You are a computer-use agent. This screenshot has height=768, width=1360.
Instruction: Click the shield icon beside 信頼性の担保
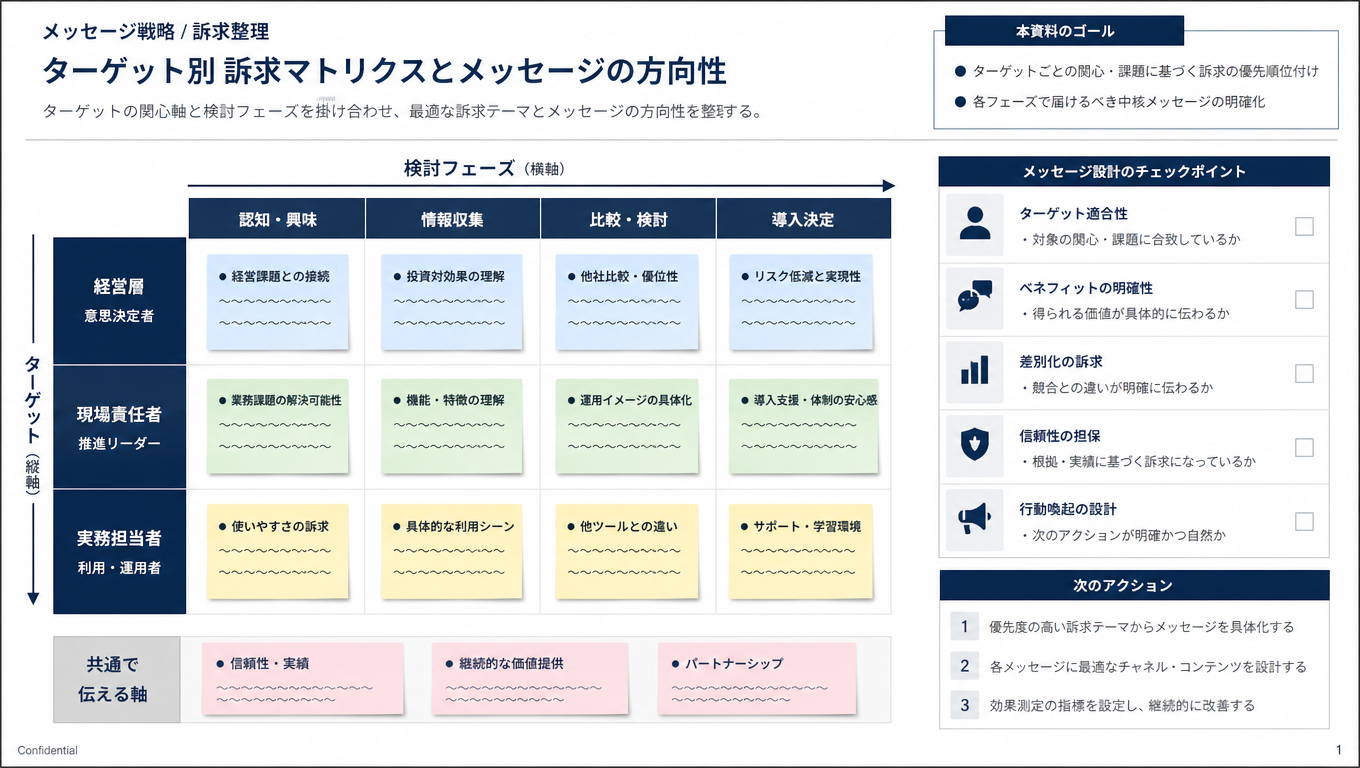[975, 446]
